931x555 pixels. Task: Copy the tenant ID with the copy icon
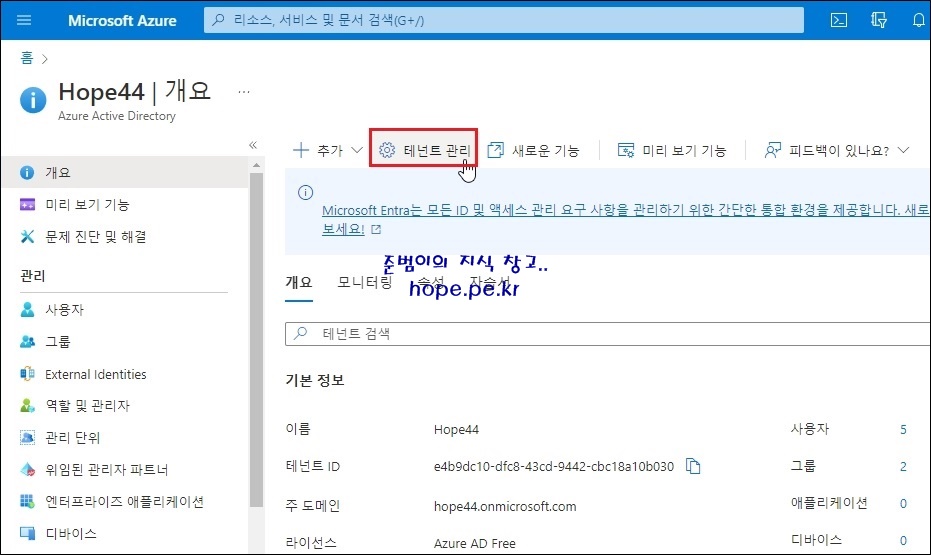coord(693,466)
